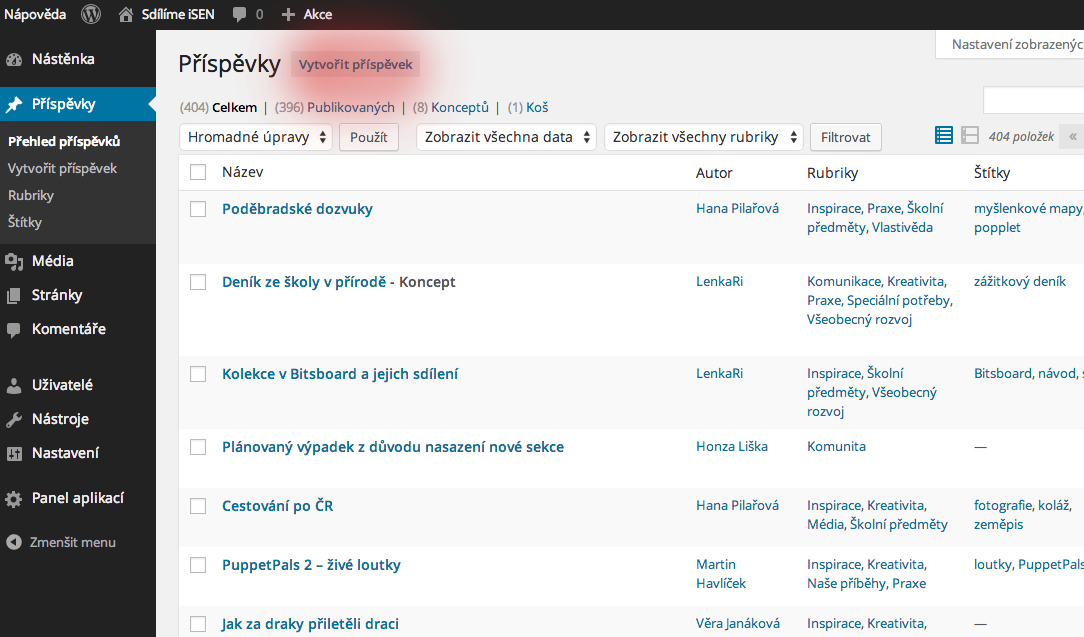Open the post Cestování po ČR
This screenshot has width=1084, height=637.
(277, 506)
